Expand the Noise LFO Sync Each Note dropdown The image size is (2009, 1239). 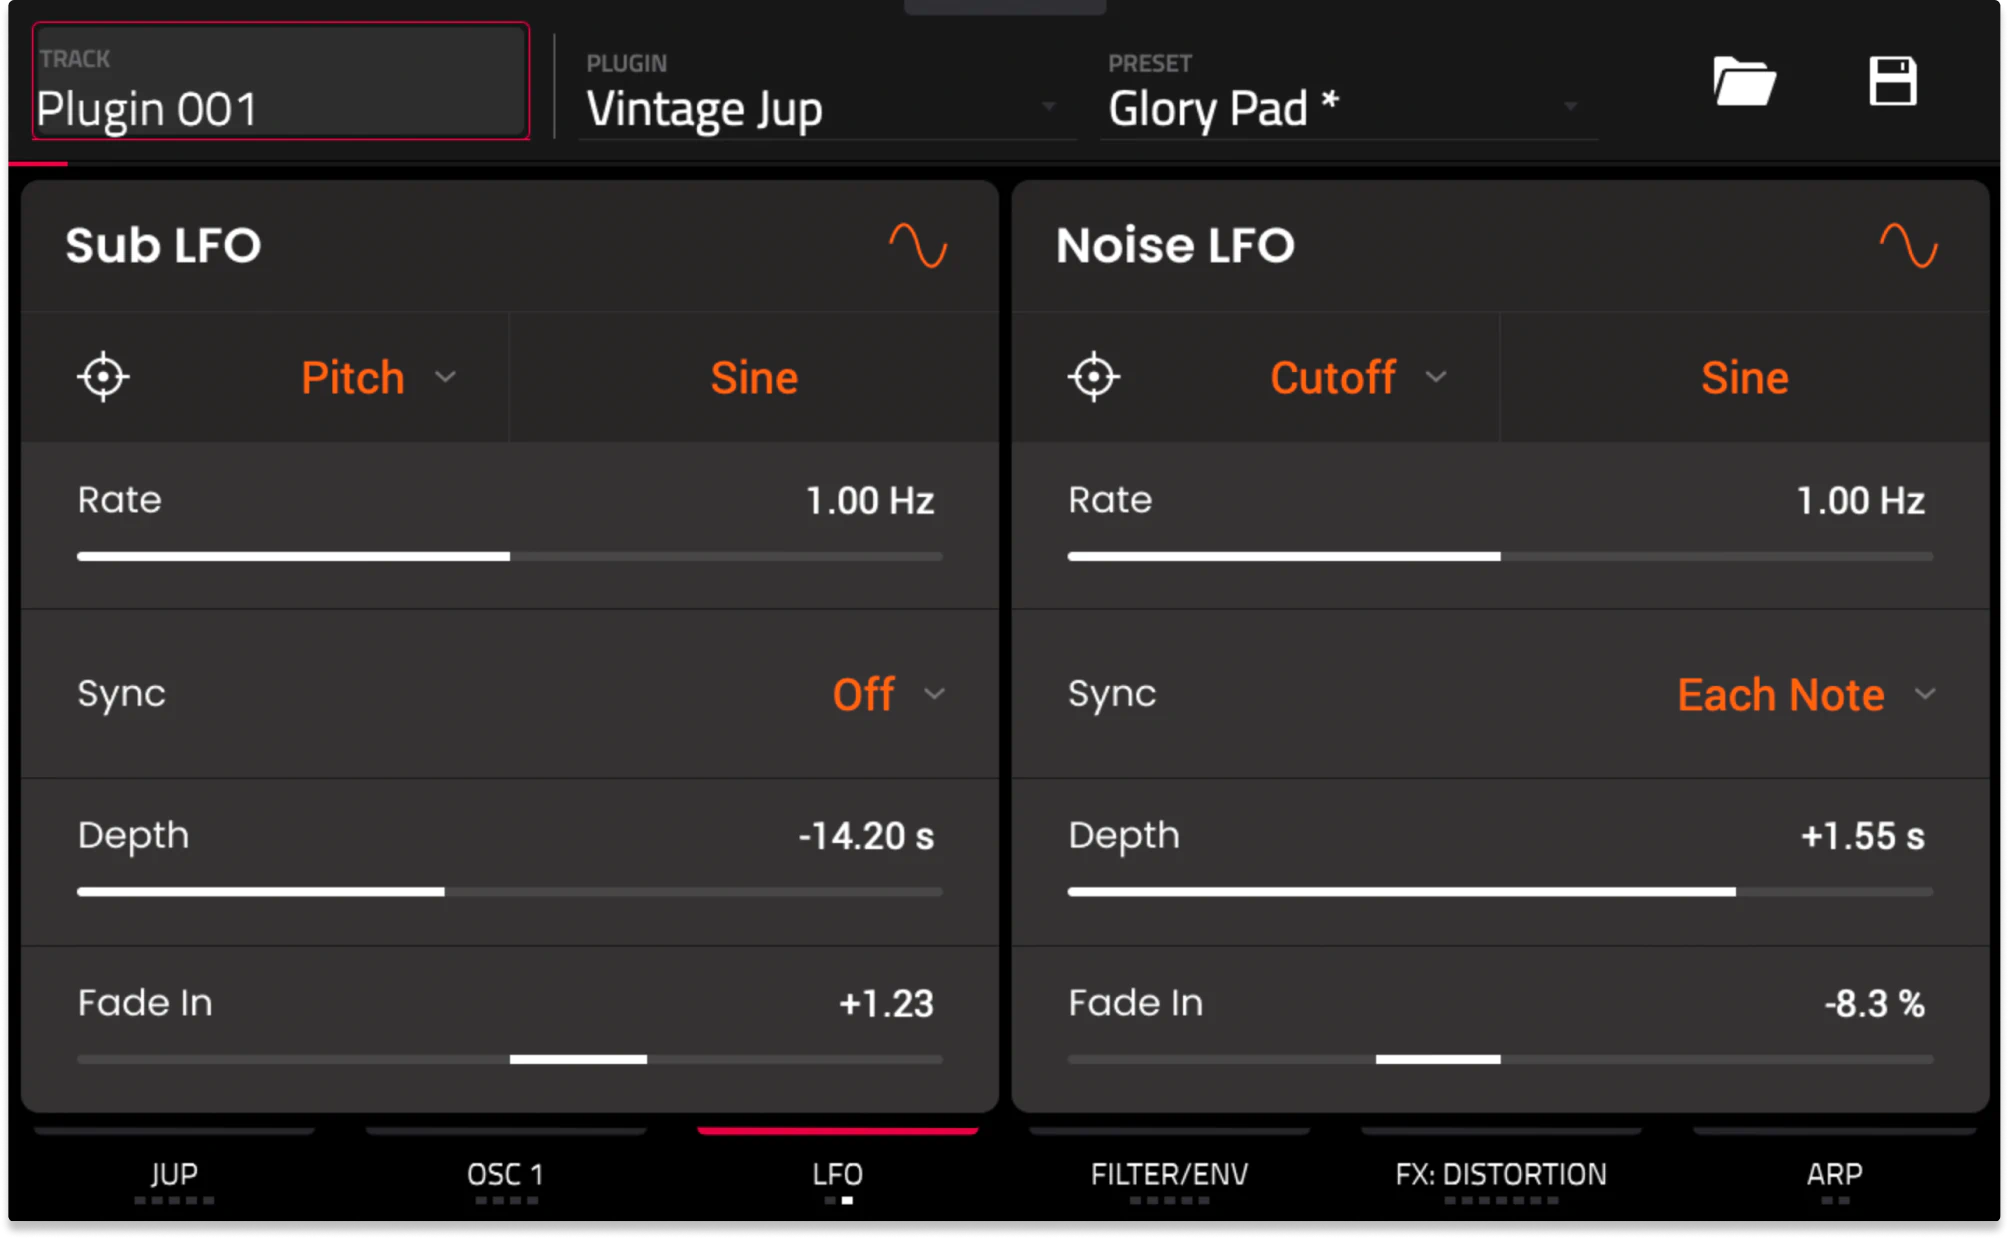(x=1806, y=694)
